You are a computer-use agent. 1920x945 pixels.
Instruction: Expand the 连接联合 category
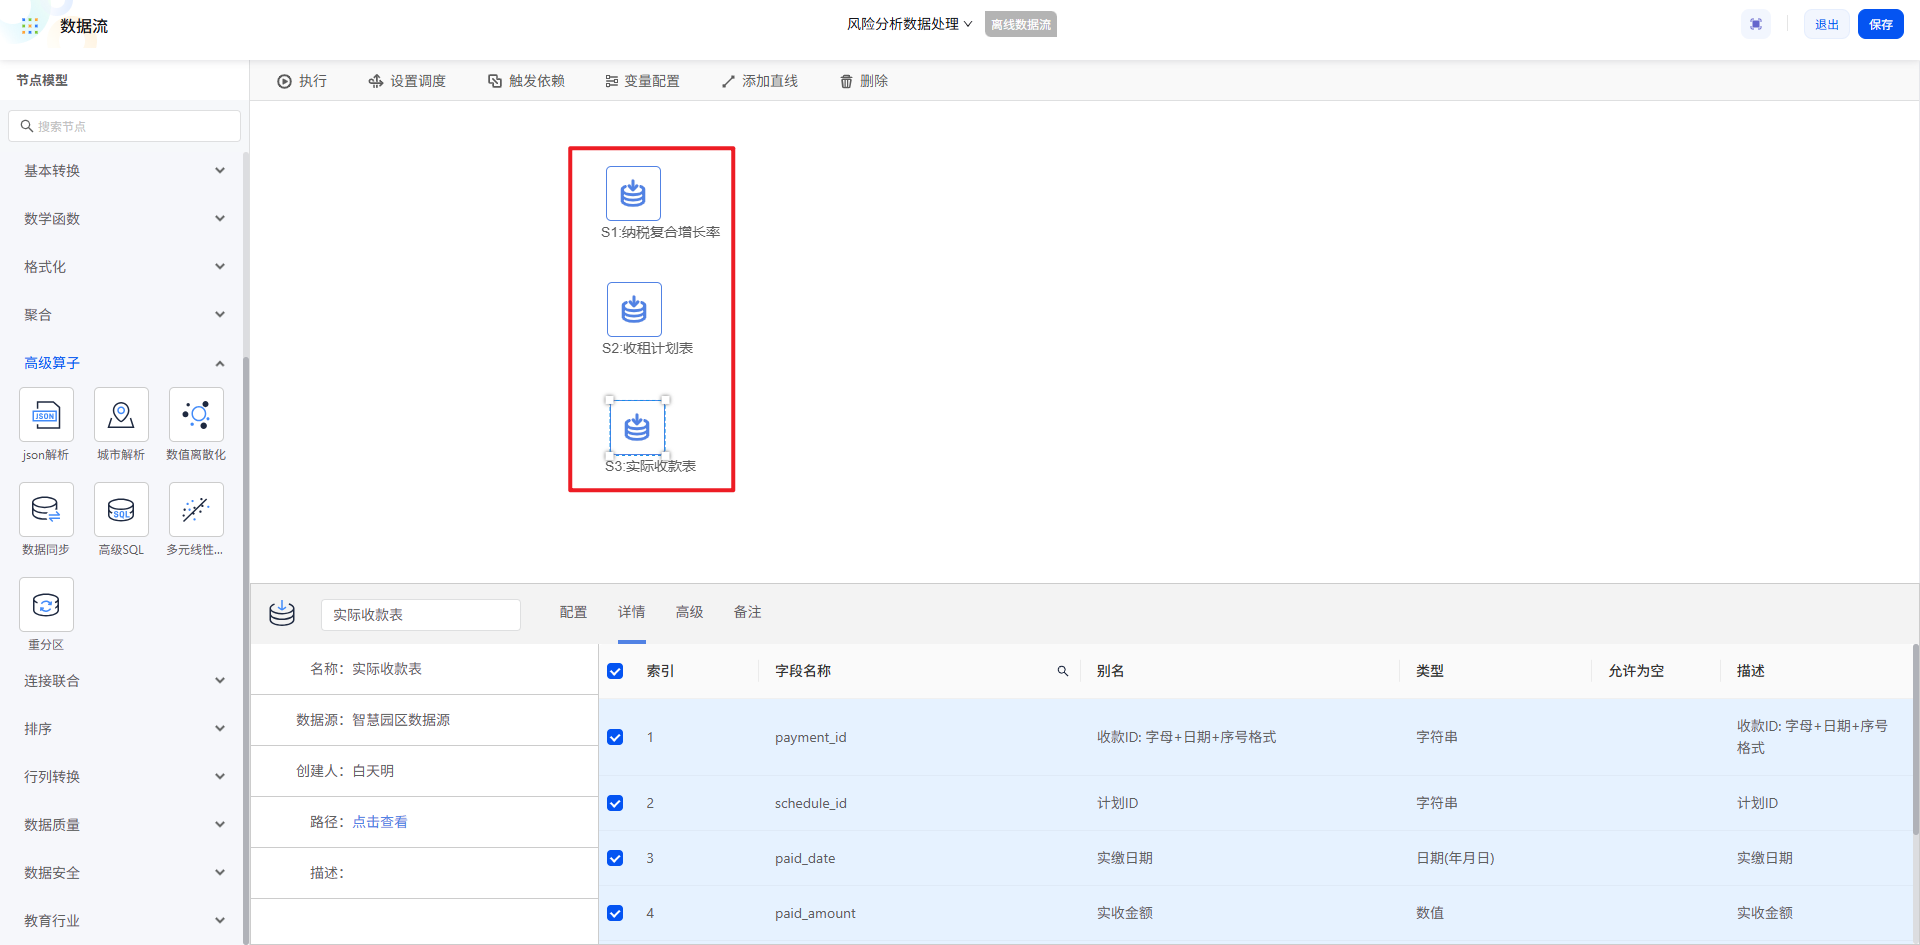click(x=124, y=681)
